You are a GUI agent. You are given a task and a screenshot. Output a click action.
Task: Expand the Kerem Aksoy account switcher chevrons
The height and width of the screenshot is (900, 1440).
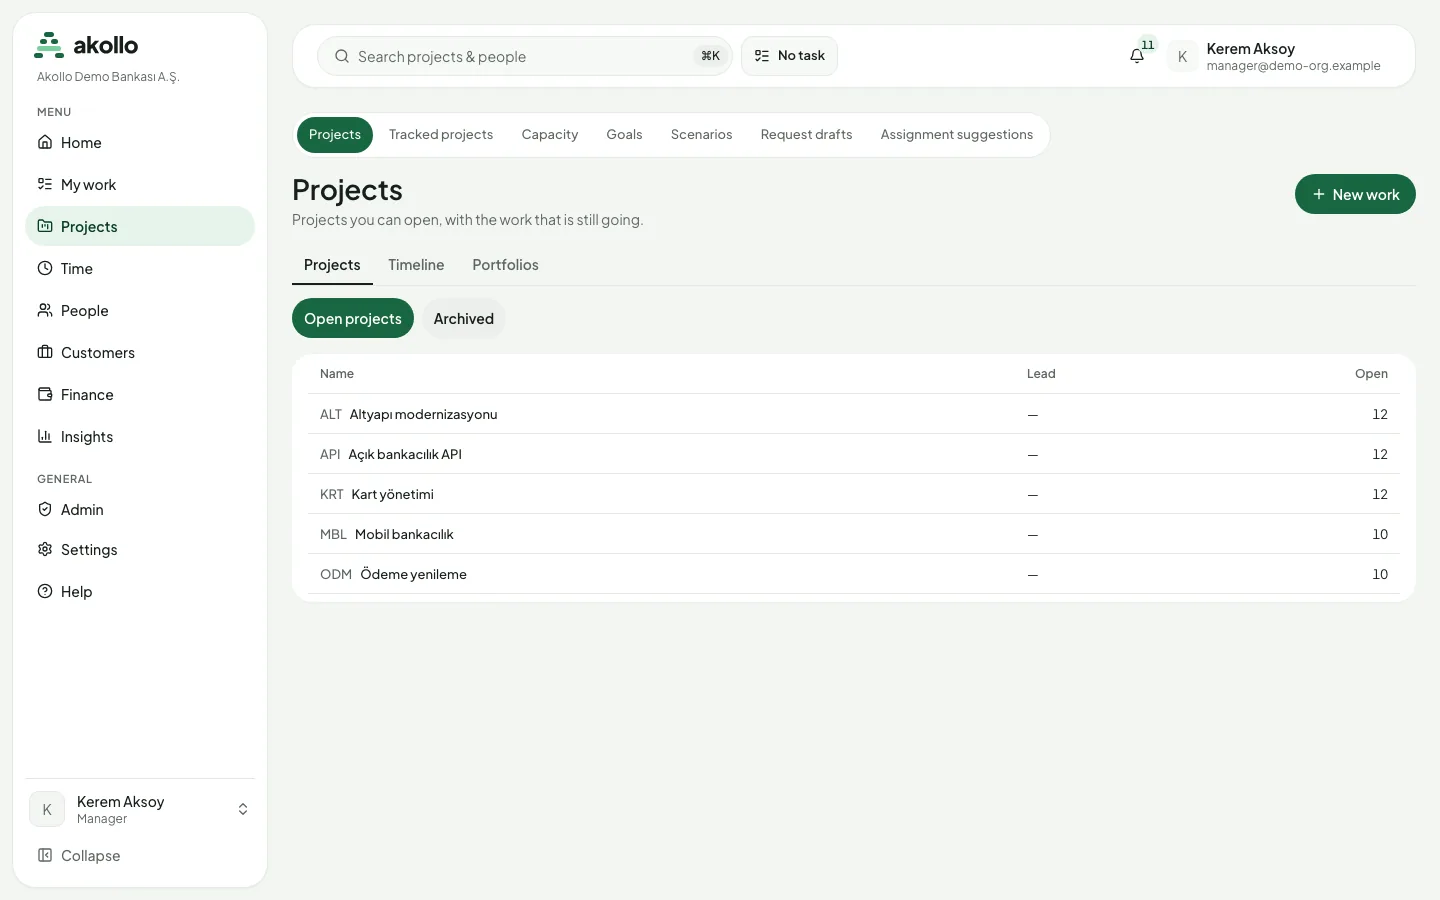point(243,809)
